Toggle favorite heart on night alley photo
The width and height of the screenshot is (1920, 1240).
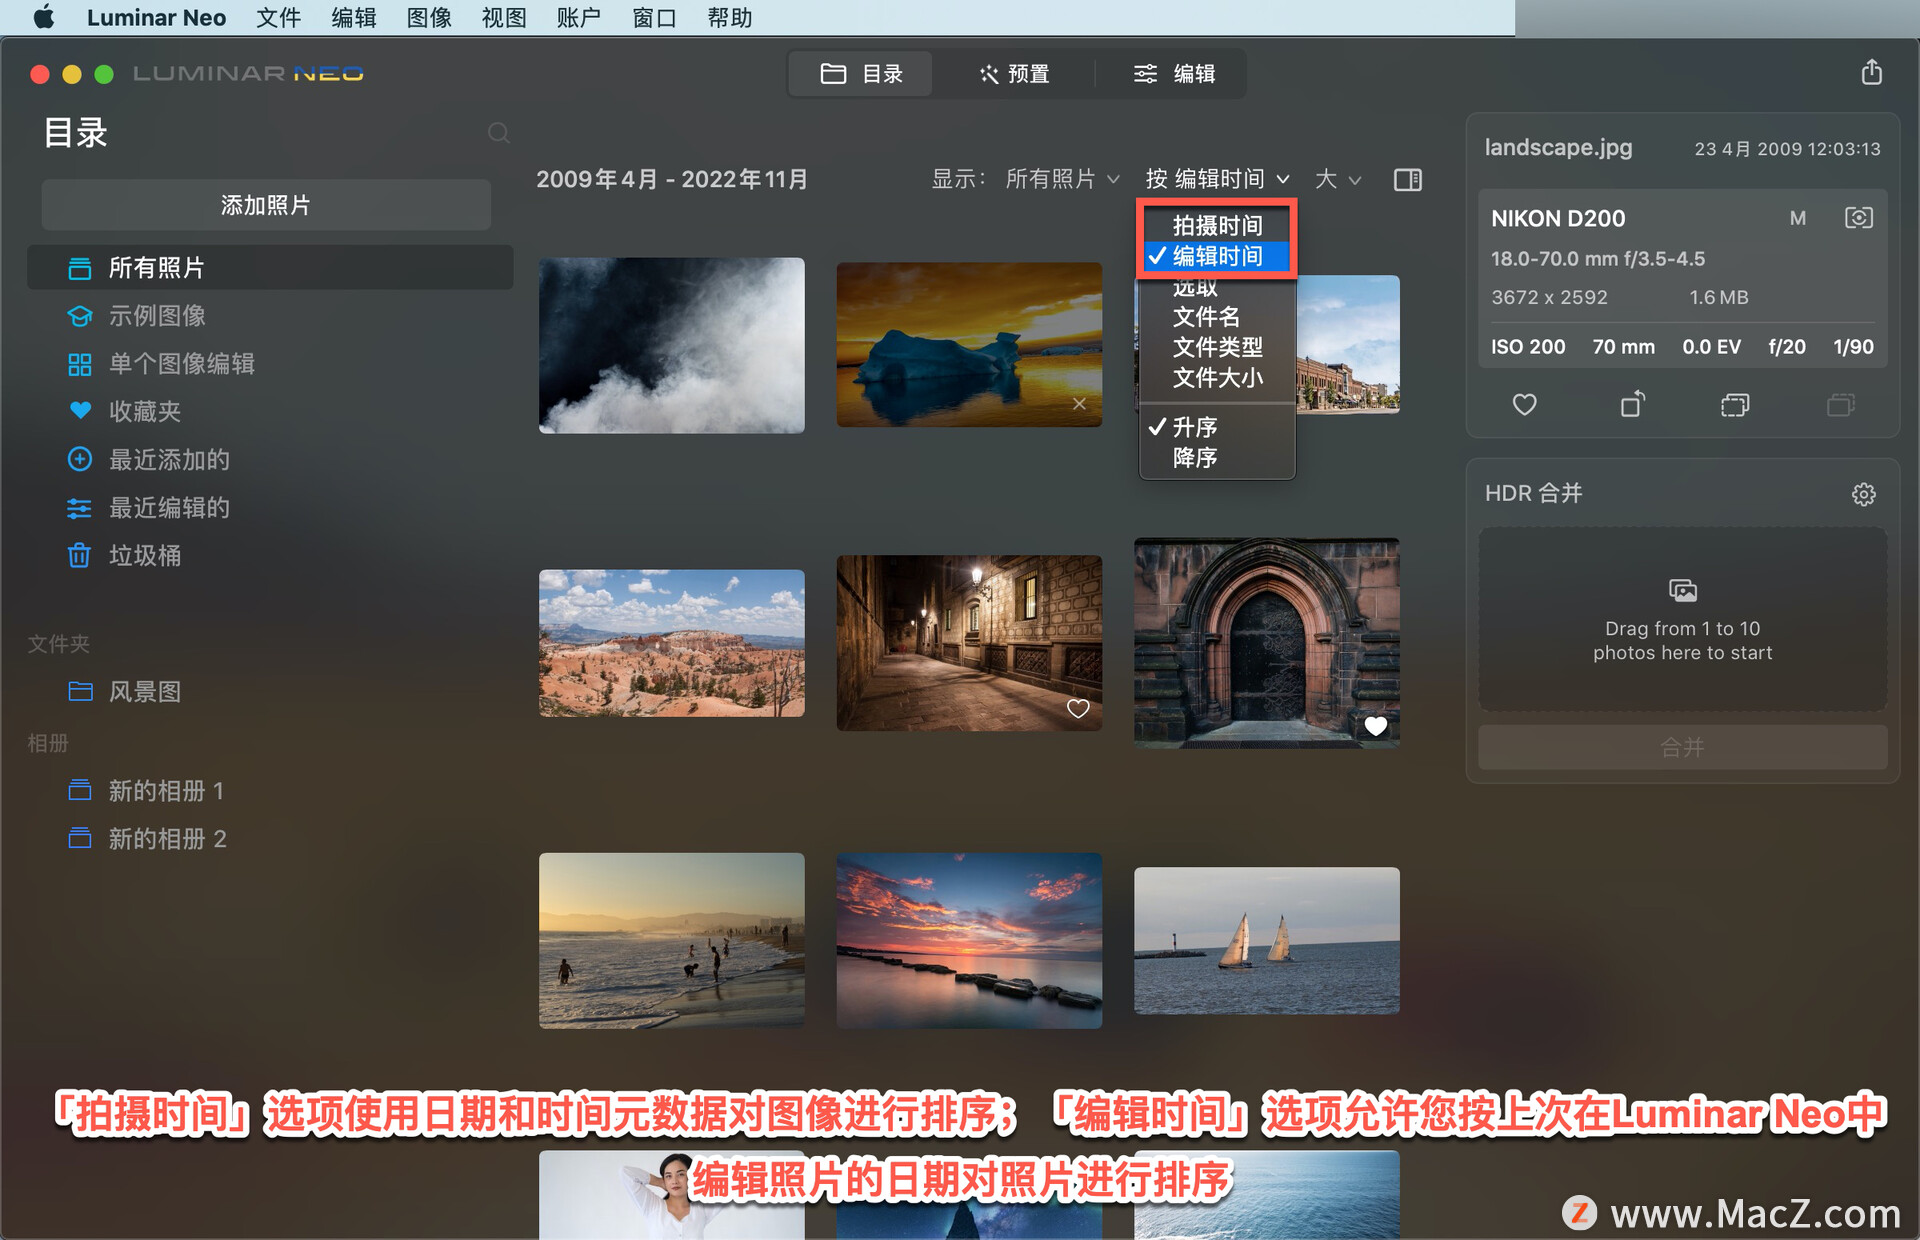(1078, 708)
